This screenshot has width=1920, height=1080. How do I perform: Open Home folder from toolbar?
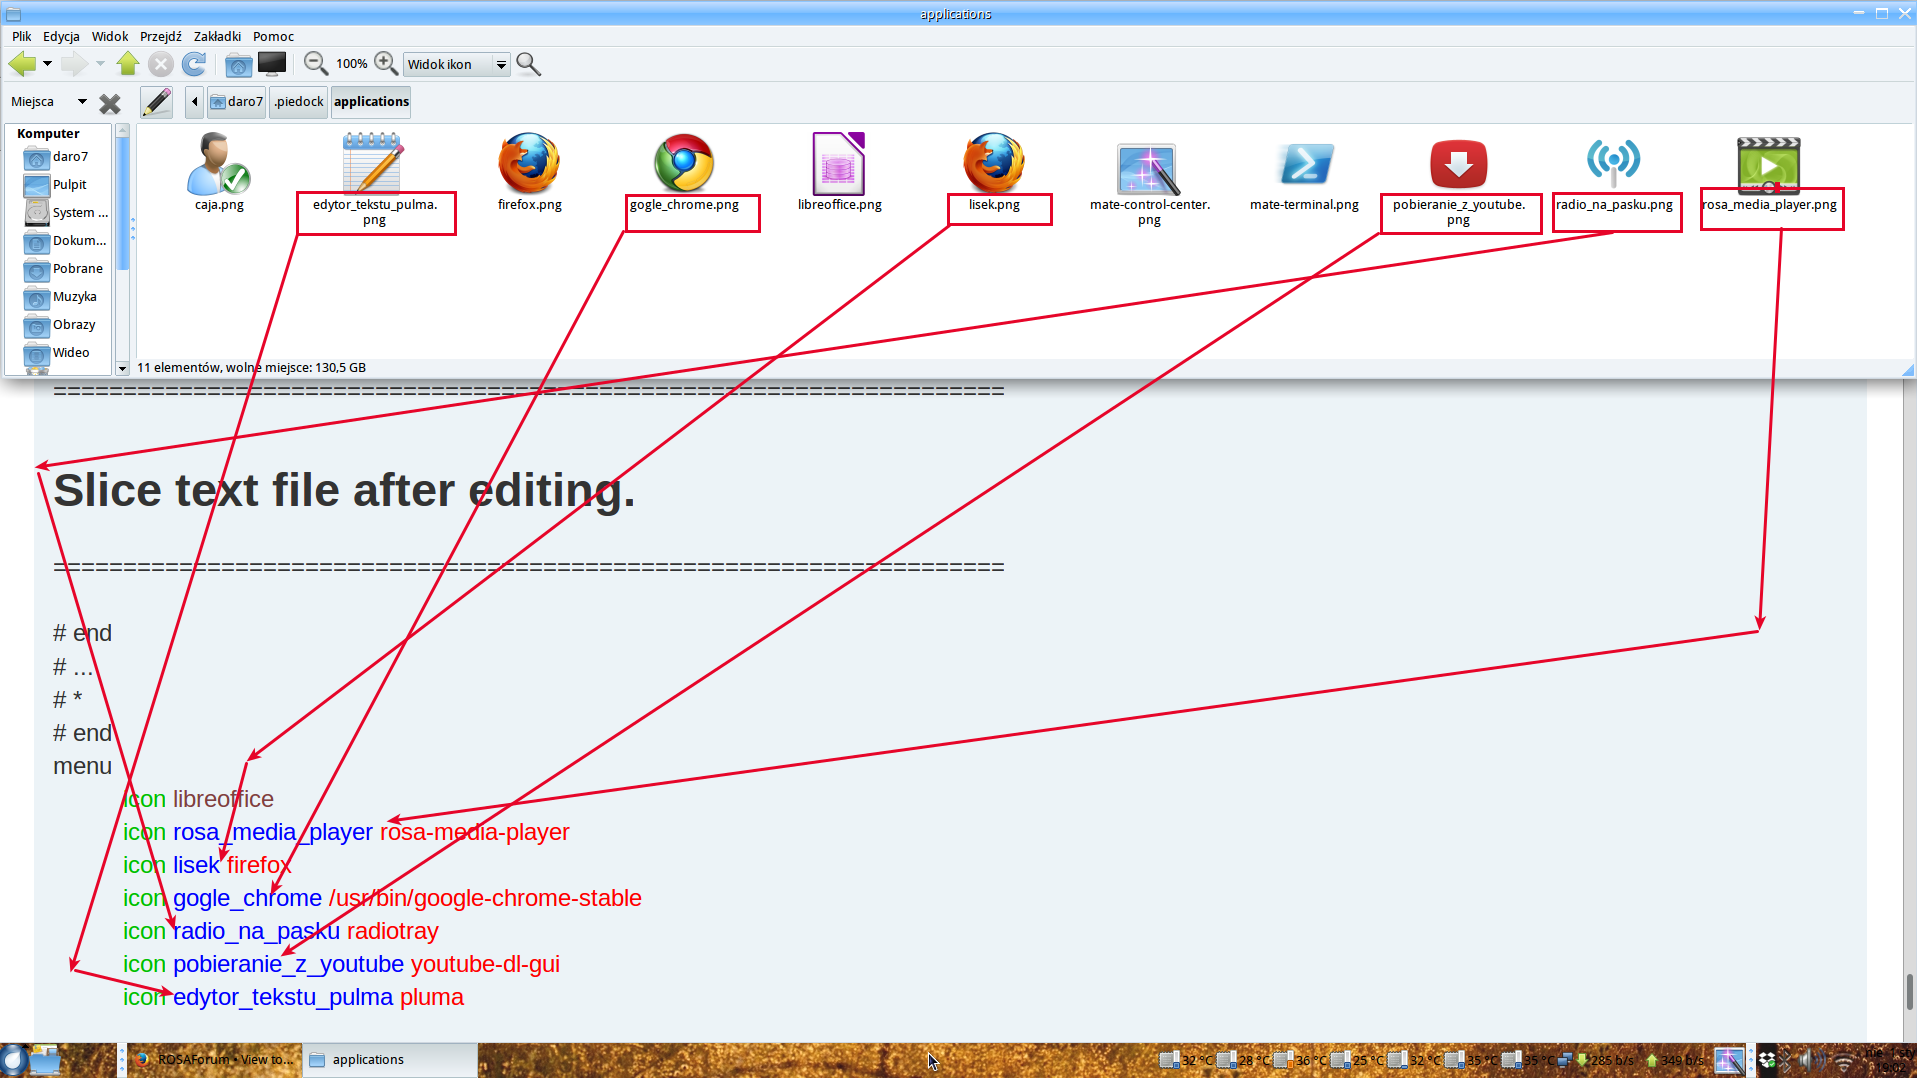click(x=238, y=64)
